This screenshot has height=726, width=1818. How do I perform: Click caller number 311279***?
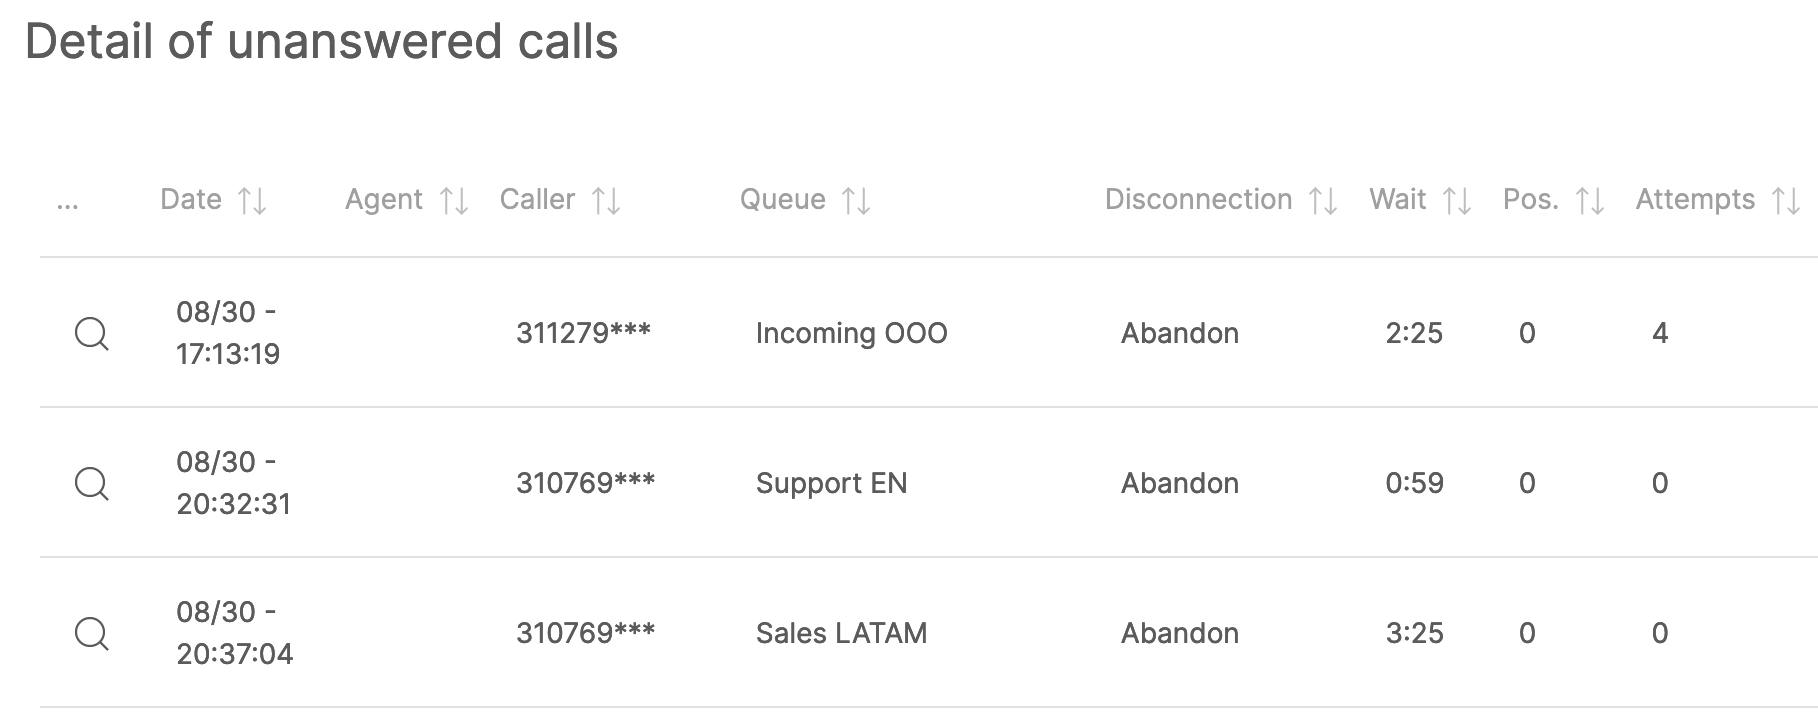coord(583,333)
